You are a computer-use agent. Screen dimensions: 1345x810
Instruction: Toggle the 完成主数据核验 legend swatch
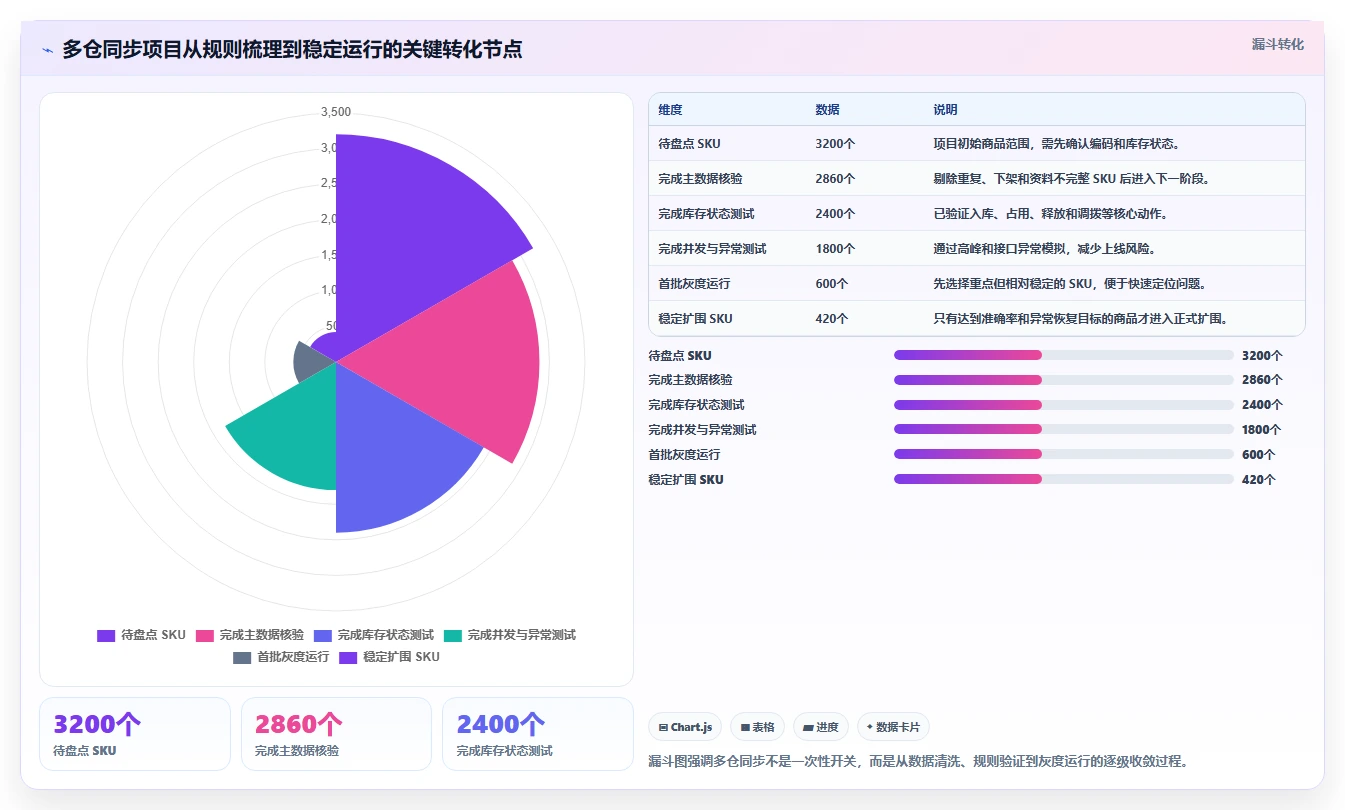pyautogui.click(x=205, y=635)
